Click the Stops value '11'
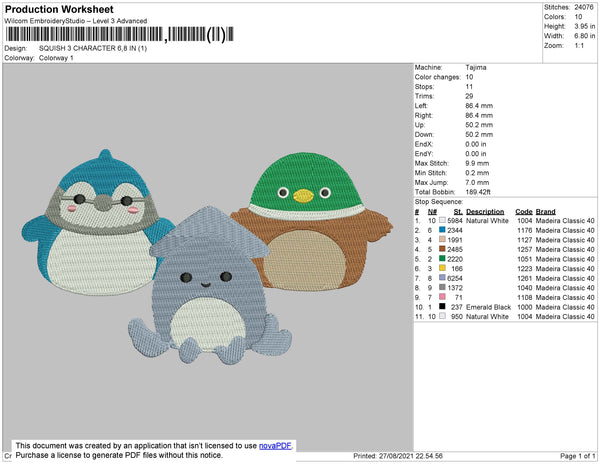This screenshot has height=464, width=600. click(x=469, y=87)
